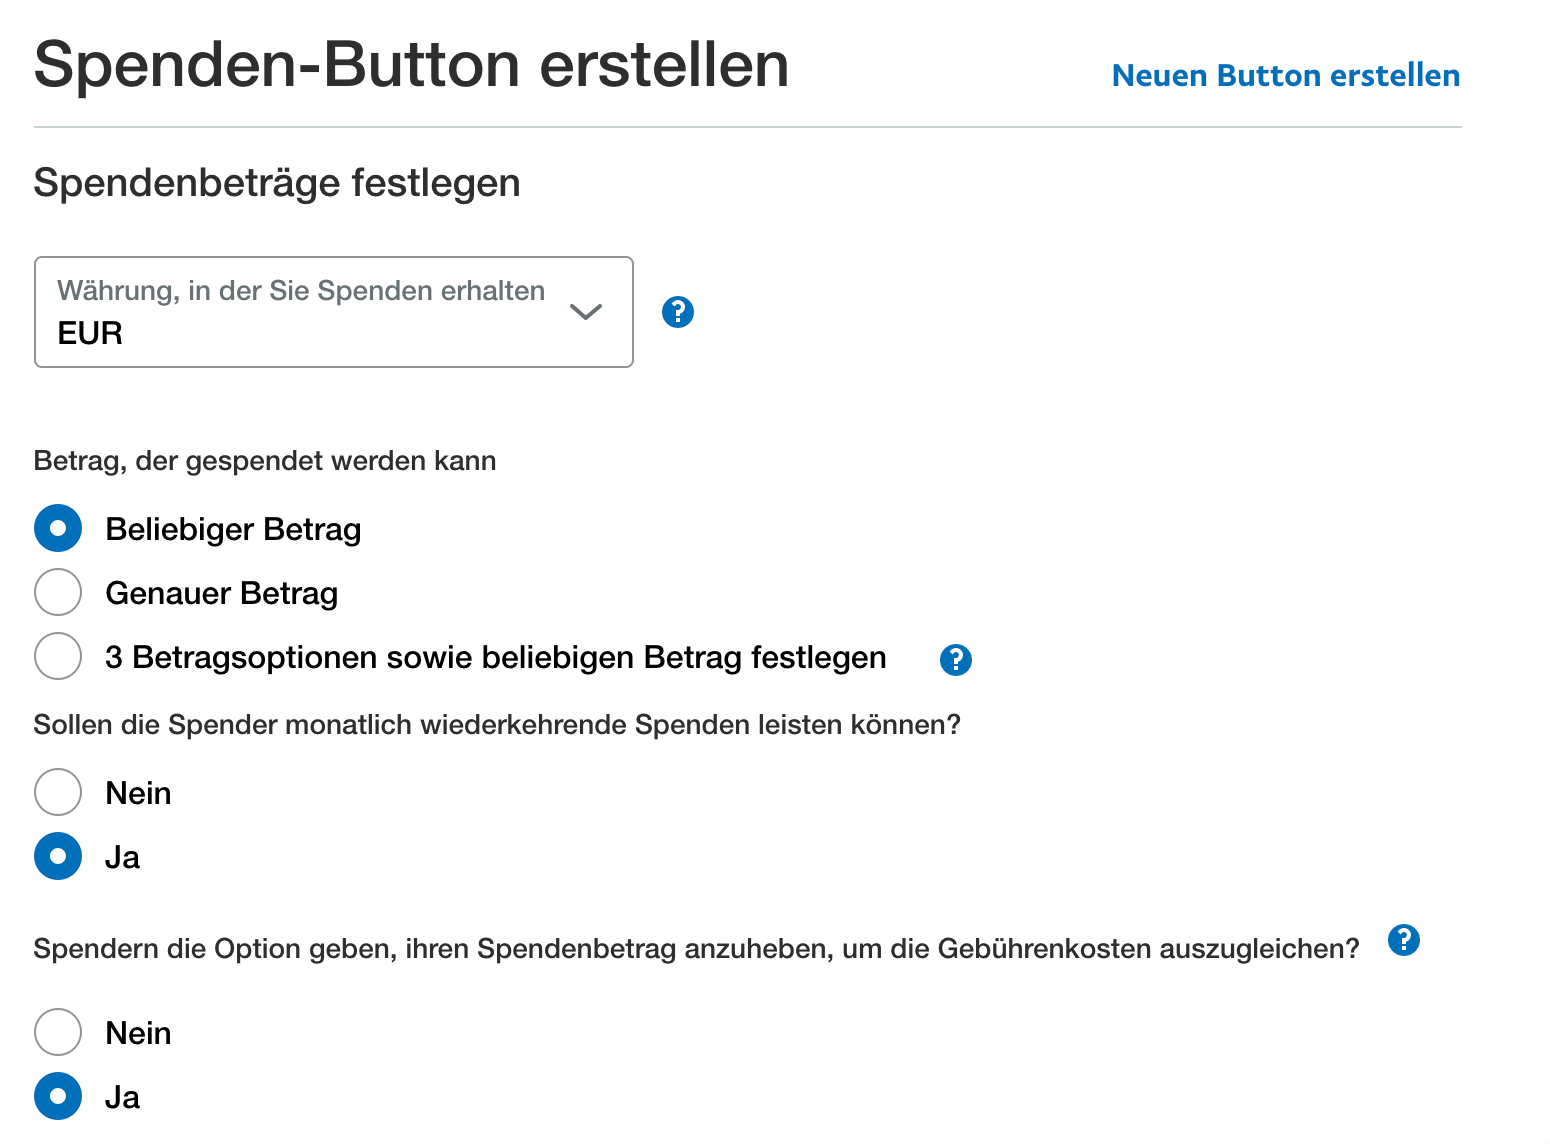This screenshot has width=1550, height=1148.
Task: Select 'Ja' for covering fee costs
Action: (58, 1097)
